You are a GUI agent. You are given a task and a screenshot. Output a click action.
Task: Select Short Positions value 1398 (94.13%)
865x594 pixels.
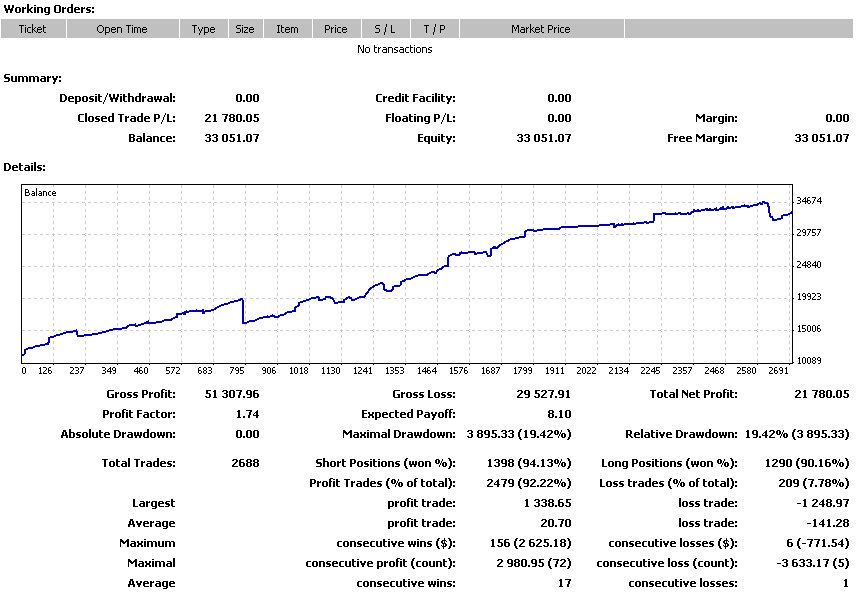pyautogui.click(x=529, y=463)
